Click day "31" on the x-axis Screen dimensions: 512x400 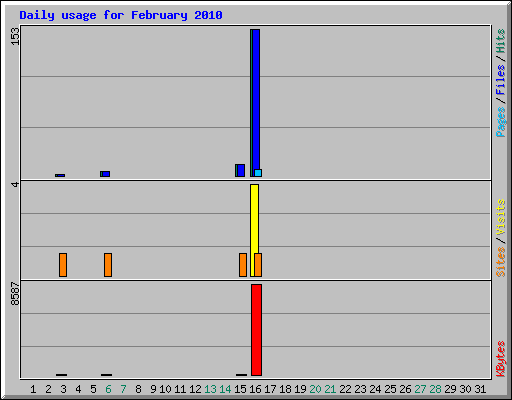480,389
